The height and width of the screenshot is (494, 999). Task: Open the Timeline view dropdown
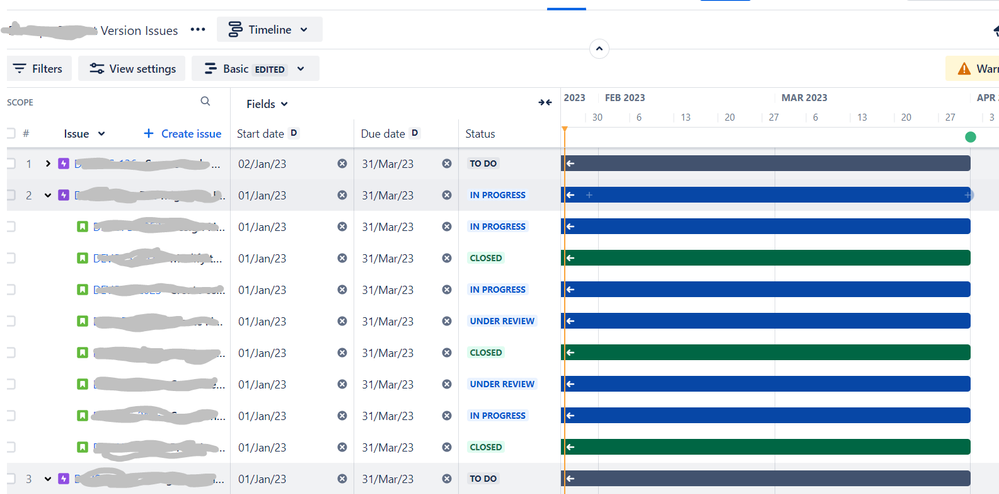[x=270, y=30]
